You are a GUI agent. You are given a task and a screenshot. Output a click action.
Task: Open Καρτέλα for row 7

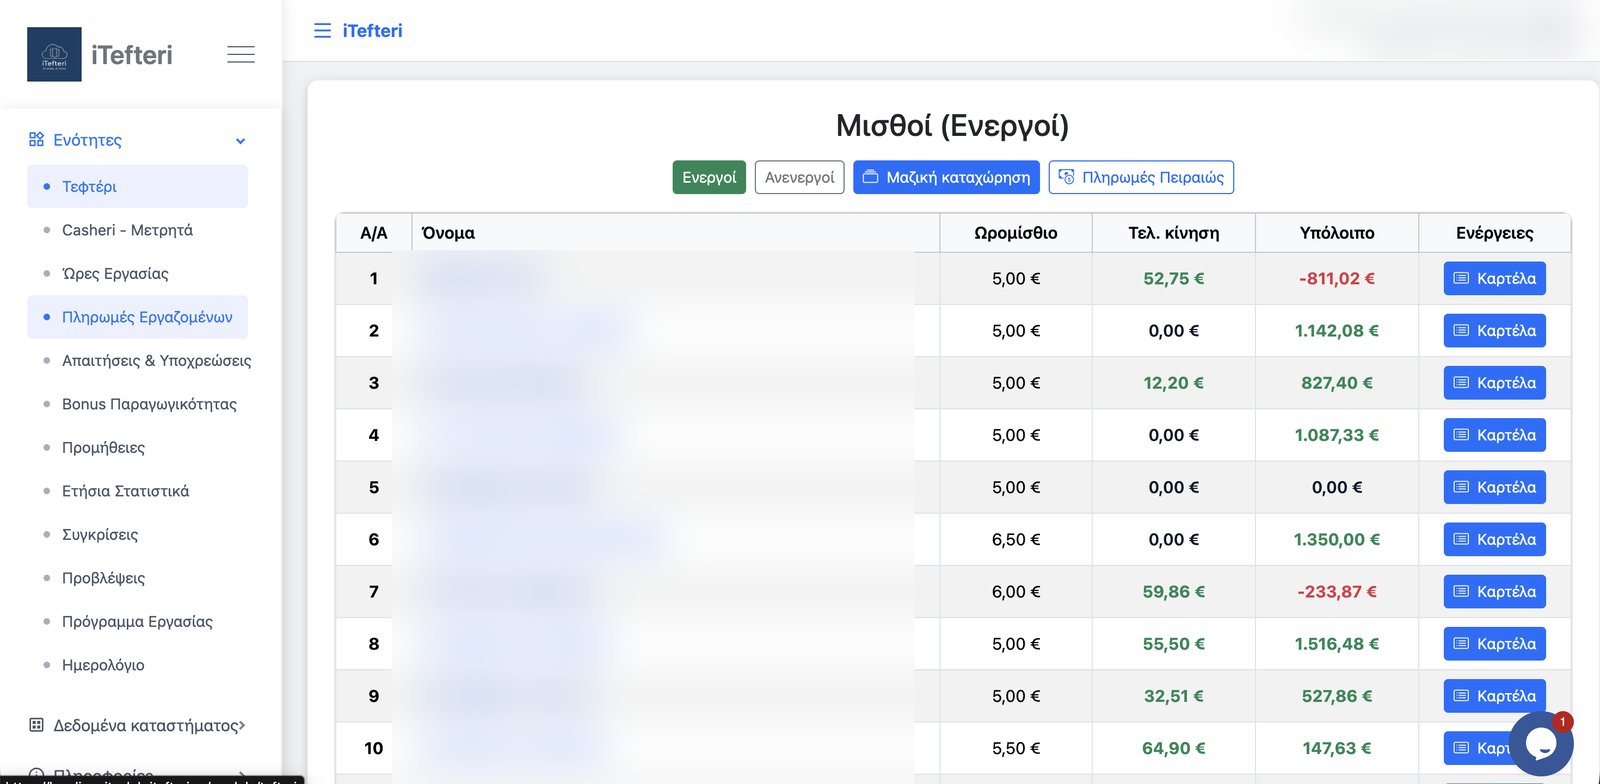tap(1494, 591)
